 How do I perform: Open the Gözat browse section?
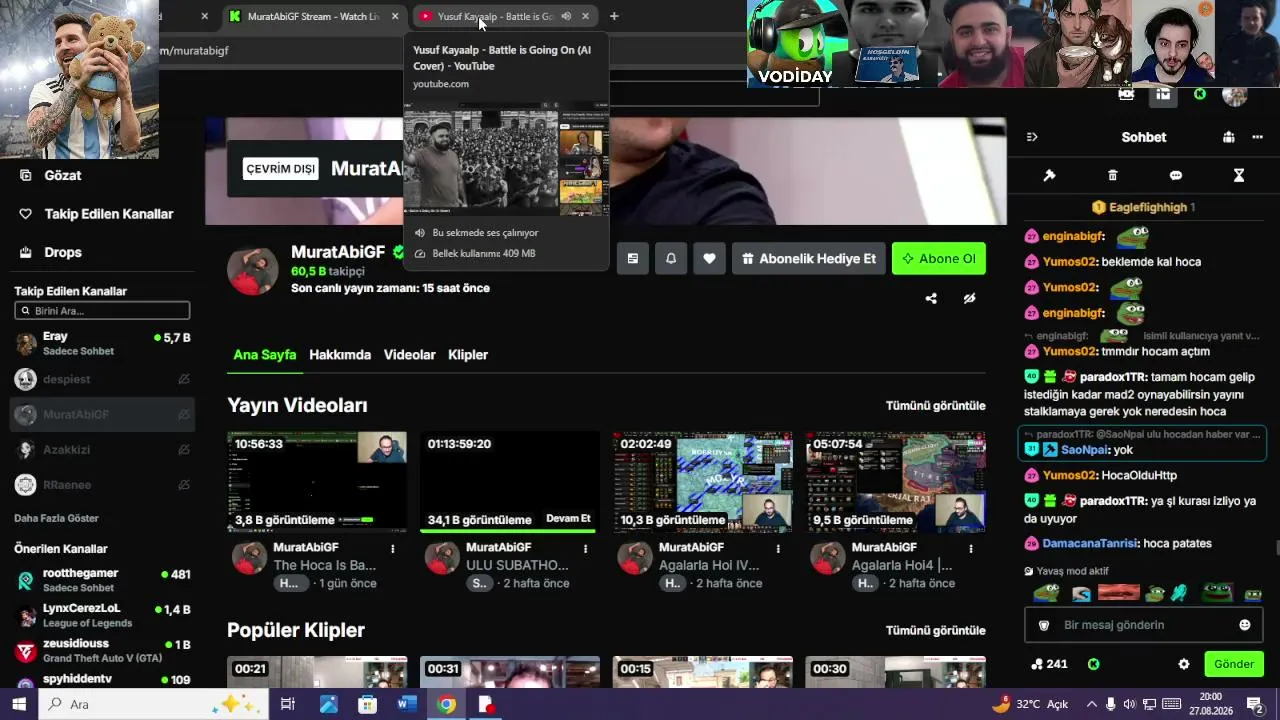point(63,175)
